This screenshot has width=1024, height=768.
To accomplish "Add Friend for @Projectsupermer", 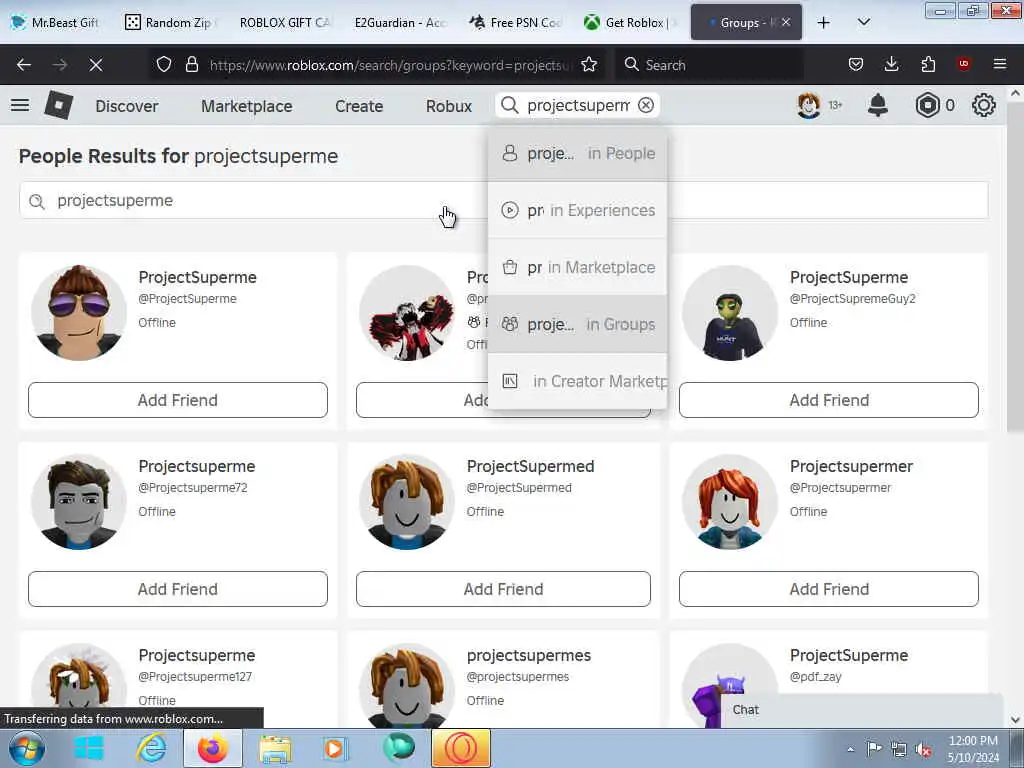I will pyautogui.click(x=829, y=589).
